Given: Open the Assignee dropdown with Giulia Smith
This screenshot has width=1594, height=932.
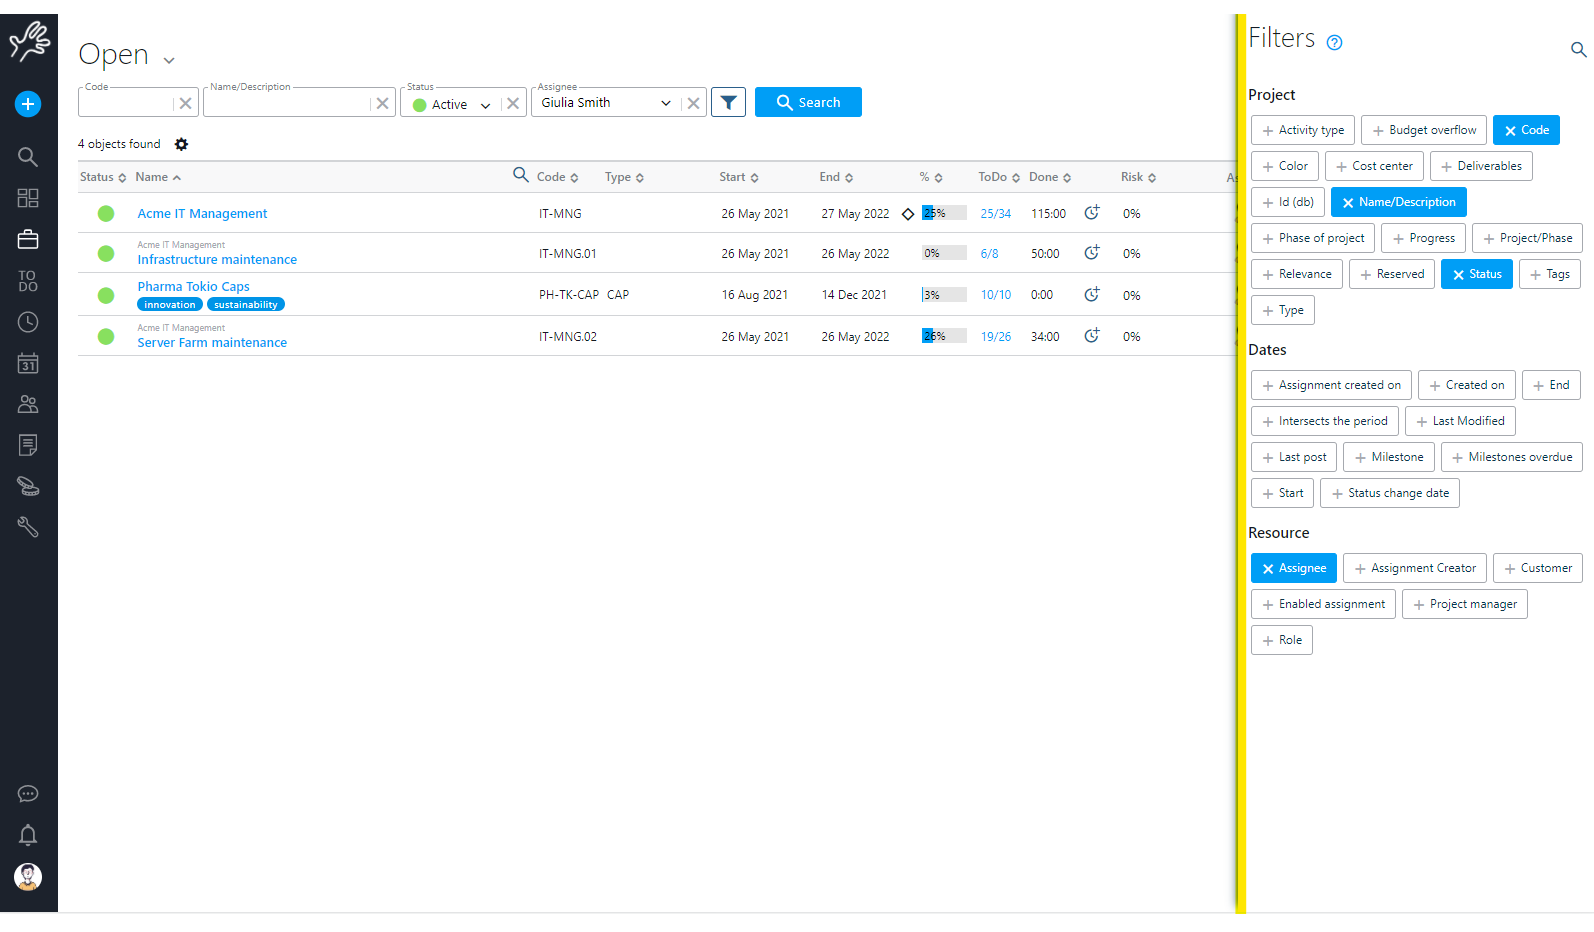Looking at the screenshot, I should [665, 103].
